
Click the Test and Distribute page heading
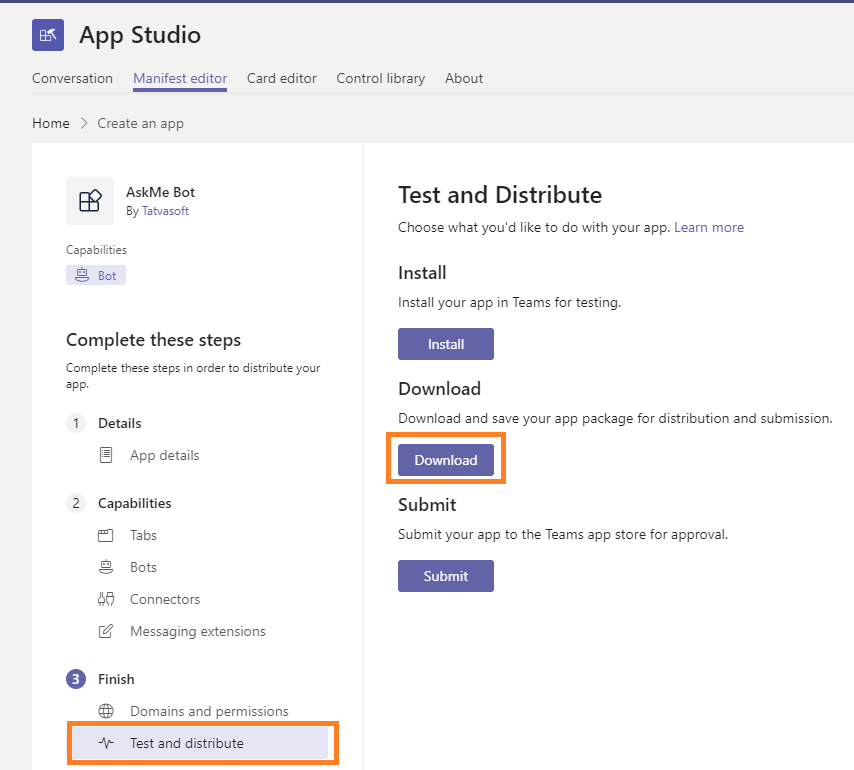point(500,195)
